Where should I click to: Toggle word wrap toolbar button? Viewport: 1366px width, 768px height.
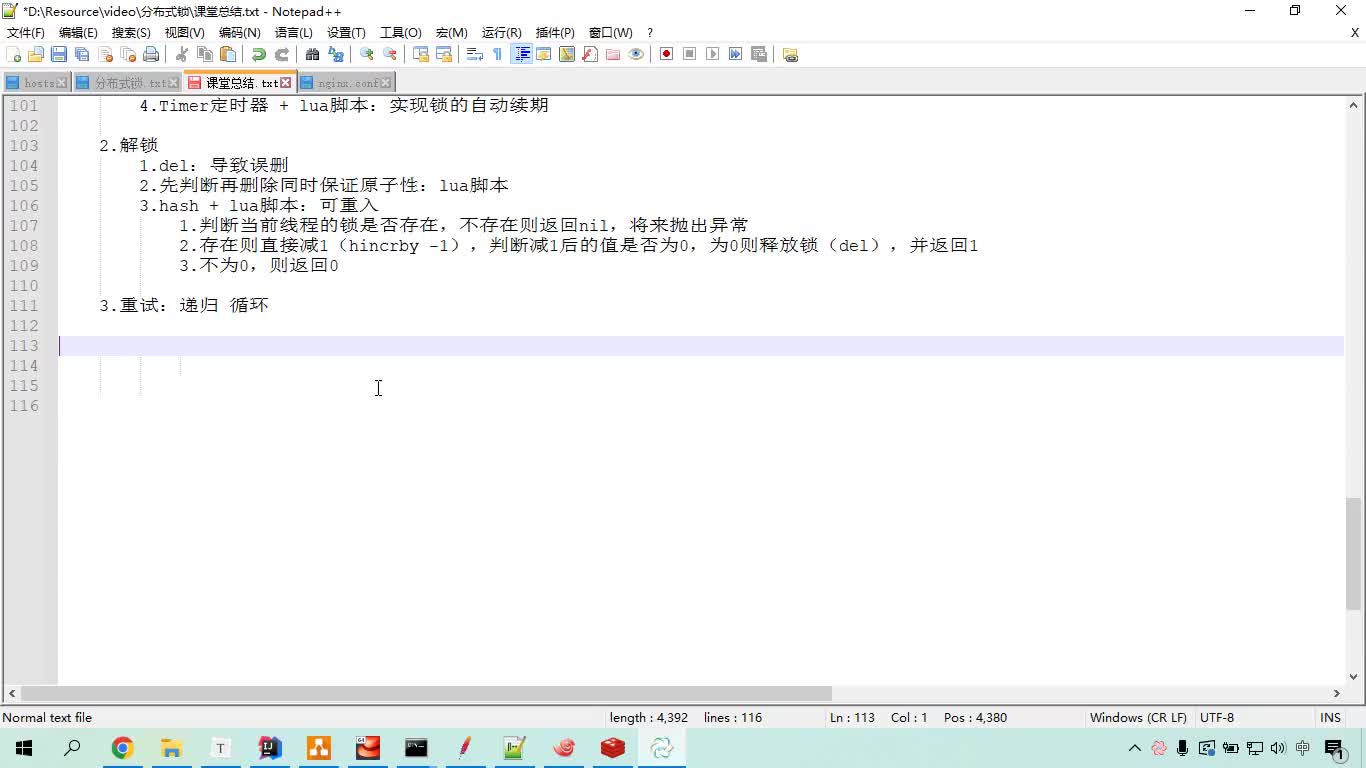point(475,54)
